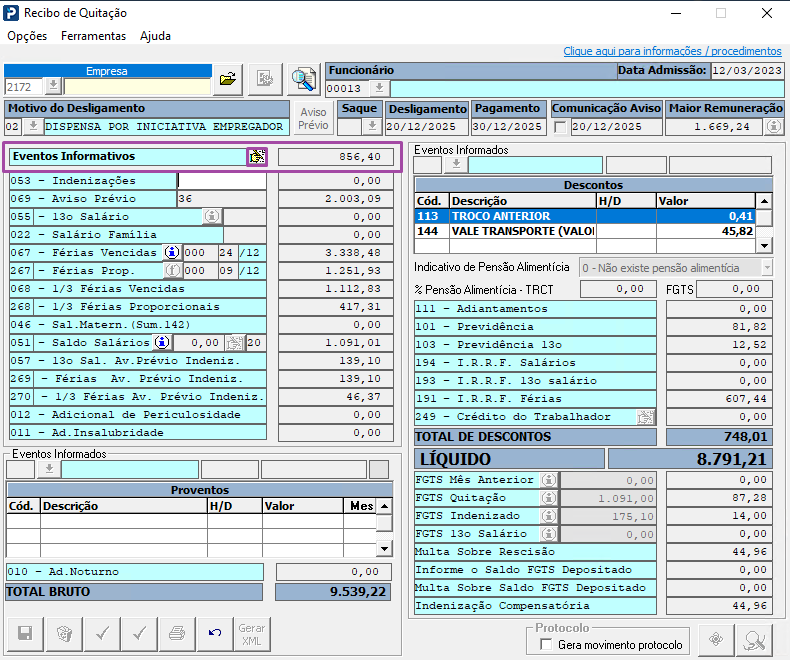
Task: Open the Saque dropdown arrow
Action: (372, 126)
